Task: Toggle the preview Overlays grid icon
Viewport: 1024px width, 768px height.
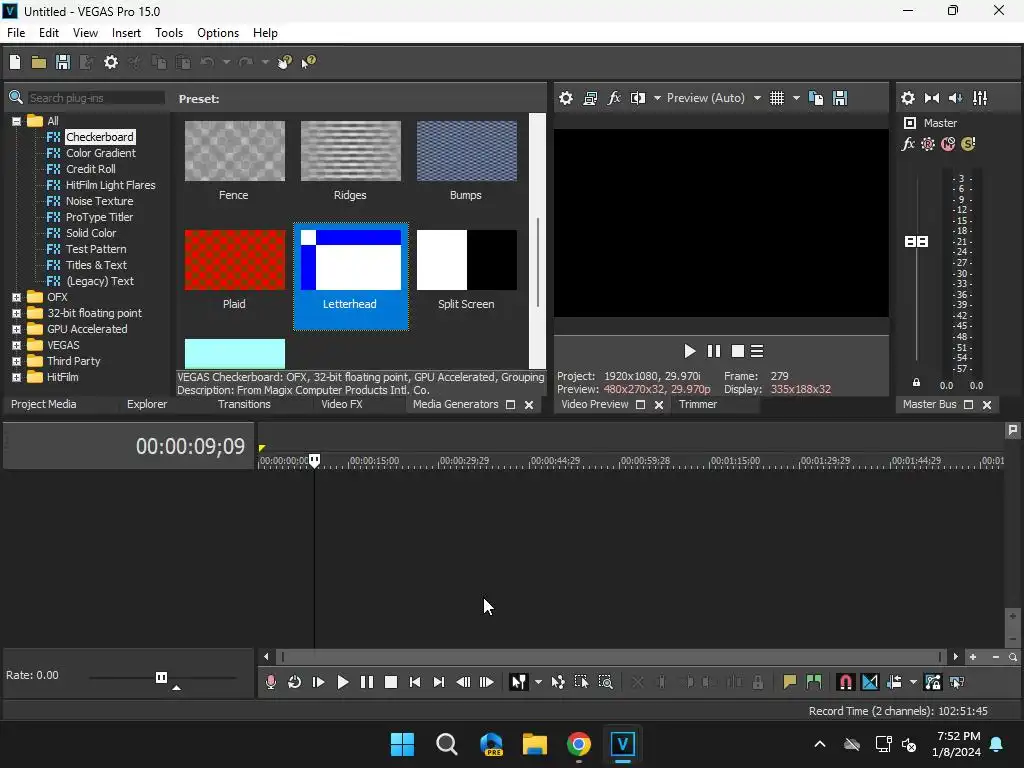Action: tap(776, 98)
